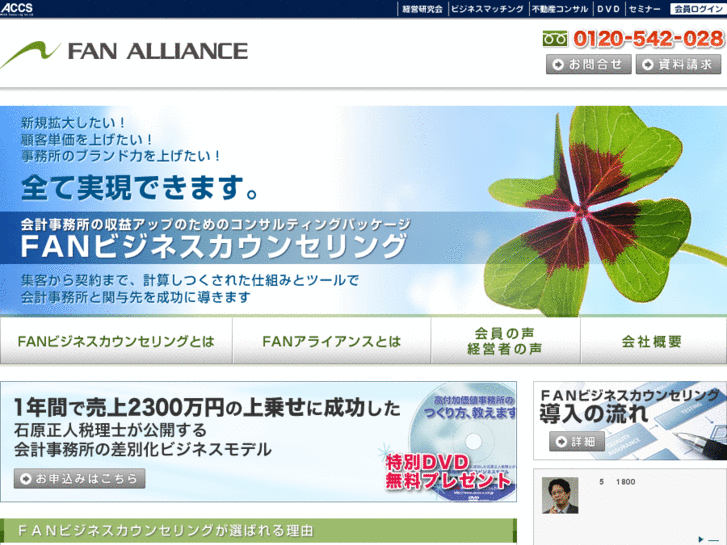Open the 経営研究会 menu item
This screenshot has width=727, height=545.
[x=422, y=9]
